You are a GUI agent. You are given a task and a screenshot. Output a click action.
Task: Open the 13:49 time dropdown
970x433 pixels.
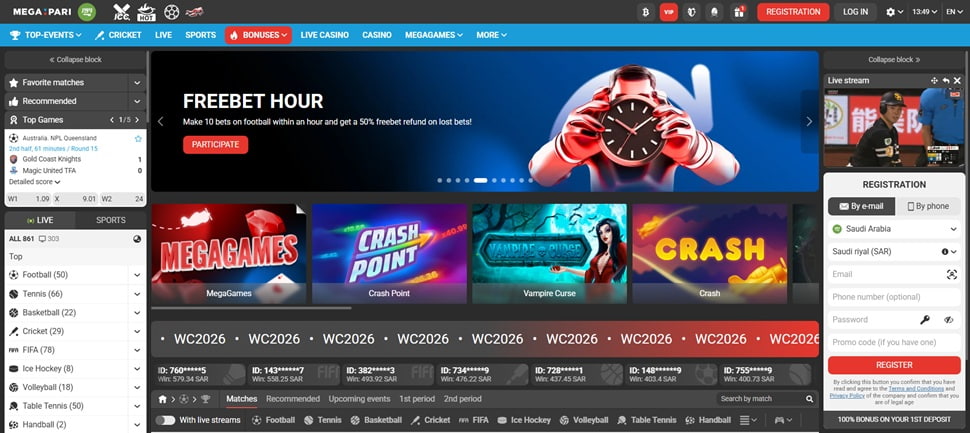click(925, 12)
